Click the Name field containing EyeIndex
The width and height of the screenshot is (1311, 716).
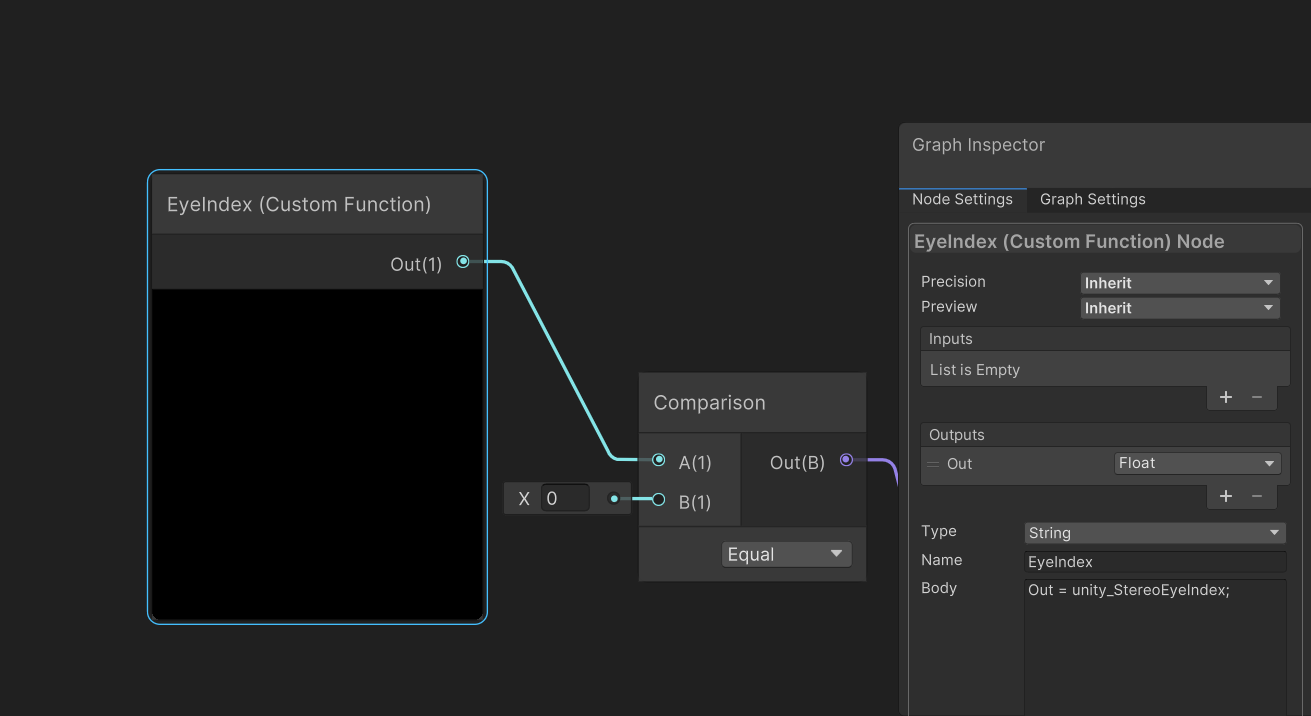(x=1155, y=562)
